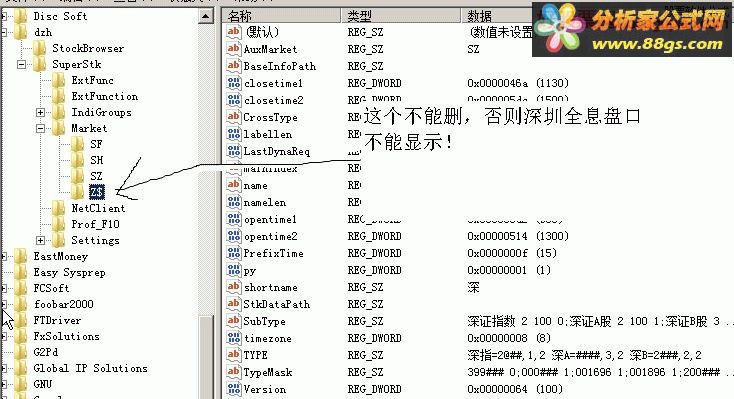
Task: Click the Global IP Solutions folder icon
Action: pos(21,368)
